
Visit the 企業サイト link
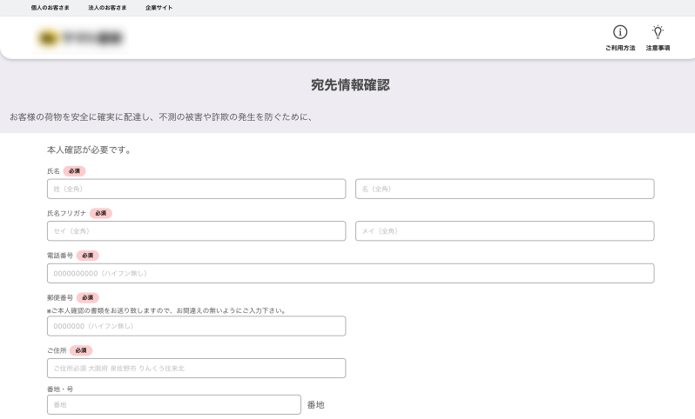[x=158, y=8]
